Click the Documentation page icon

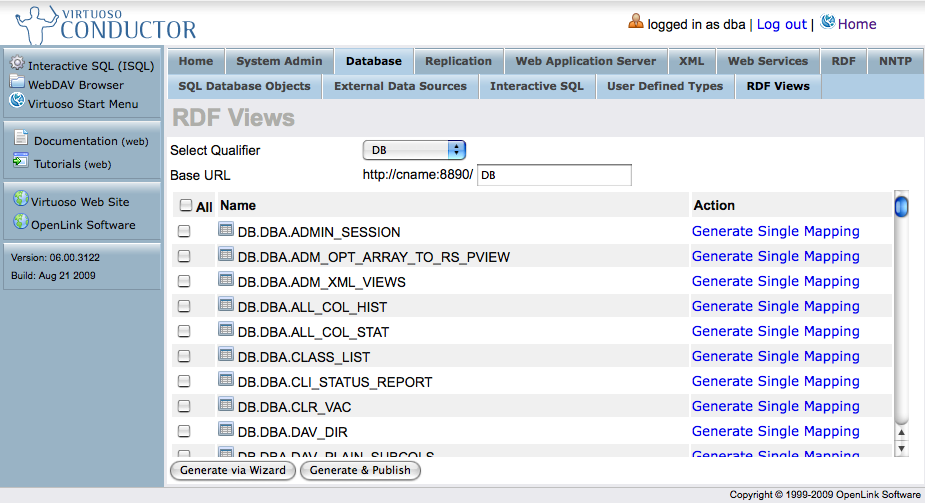[21, 140]
